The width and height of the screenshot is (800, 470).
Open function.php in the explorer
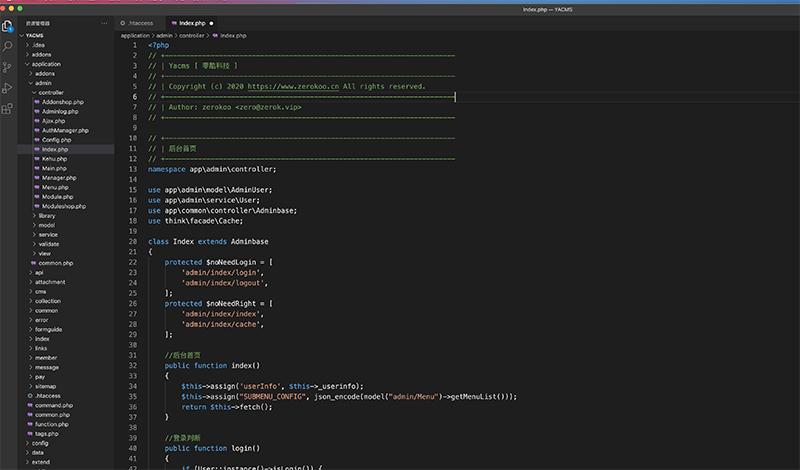tap(51, 424)
